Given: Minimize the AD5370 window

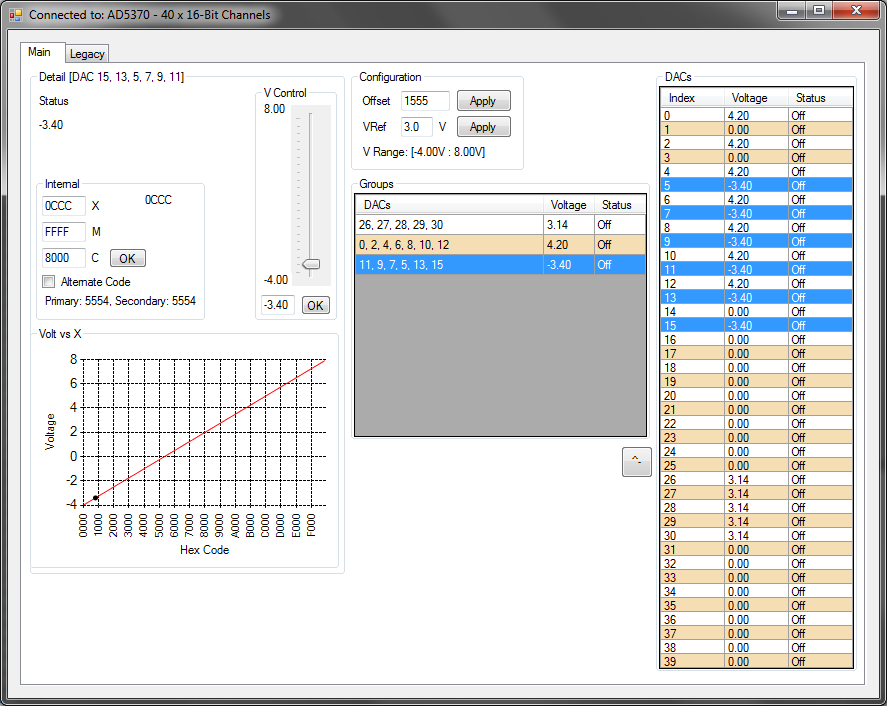Looking at the screenshot, I should click(x=792, y=11).
